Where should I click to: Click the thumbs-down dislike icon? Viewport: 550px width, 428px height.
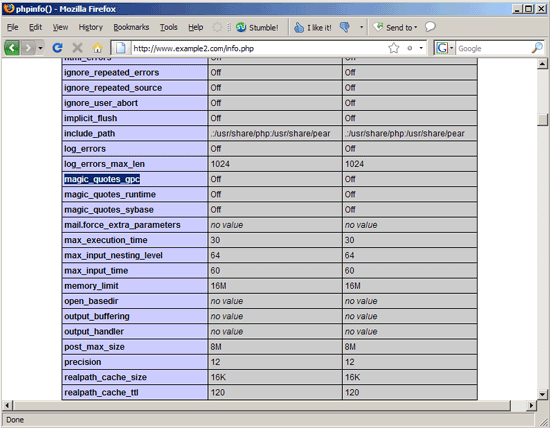[345, 27]
